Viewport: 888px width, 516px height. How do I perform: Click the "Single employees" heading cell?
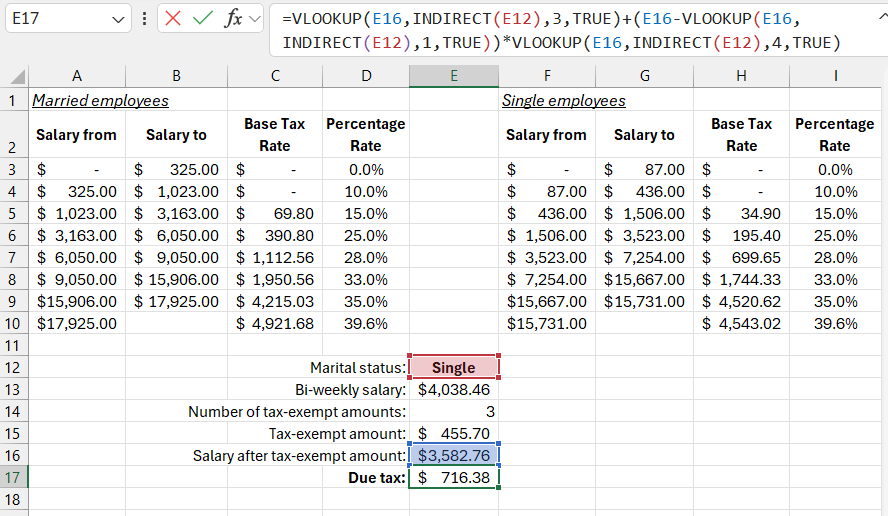pos(564,100)
